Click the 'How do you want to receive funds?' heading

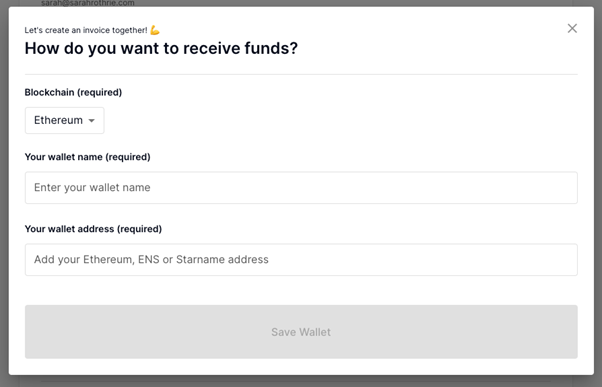pyautogui.click(x=161, y=48)
